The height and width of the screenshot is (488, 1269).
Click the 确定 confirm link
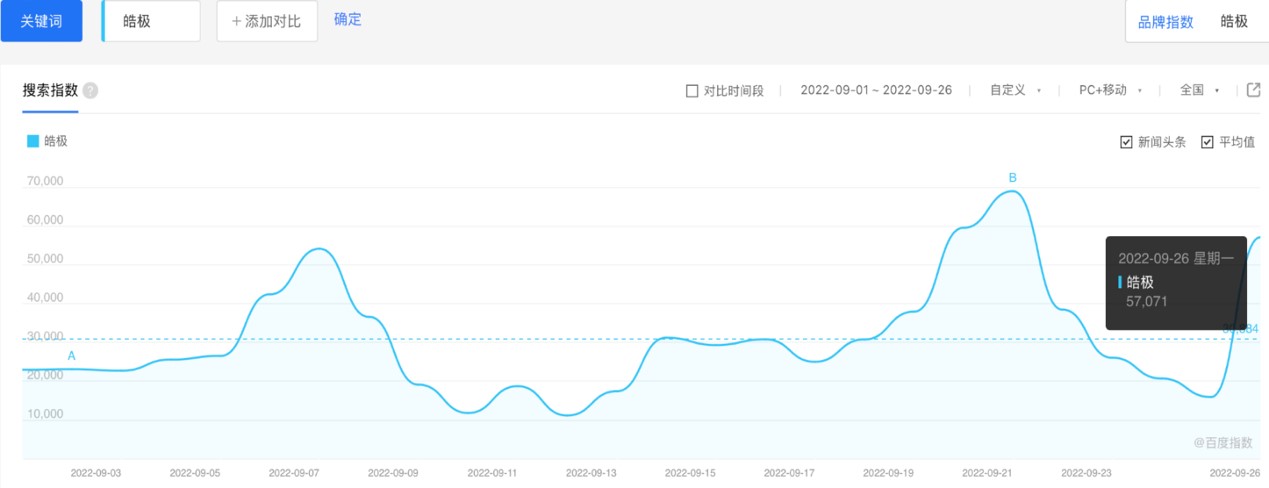(x=348, y=20)
